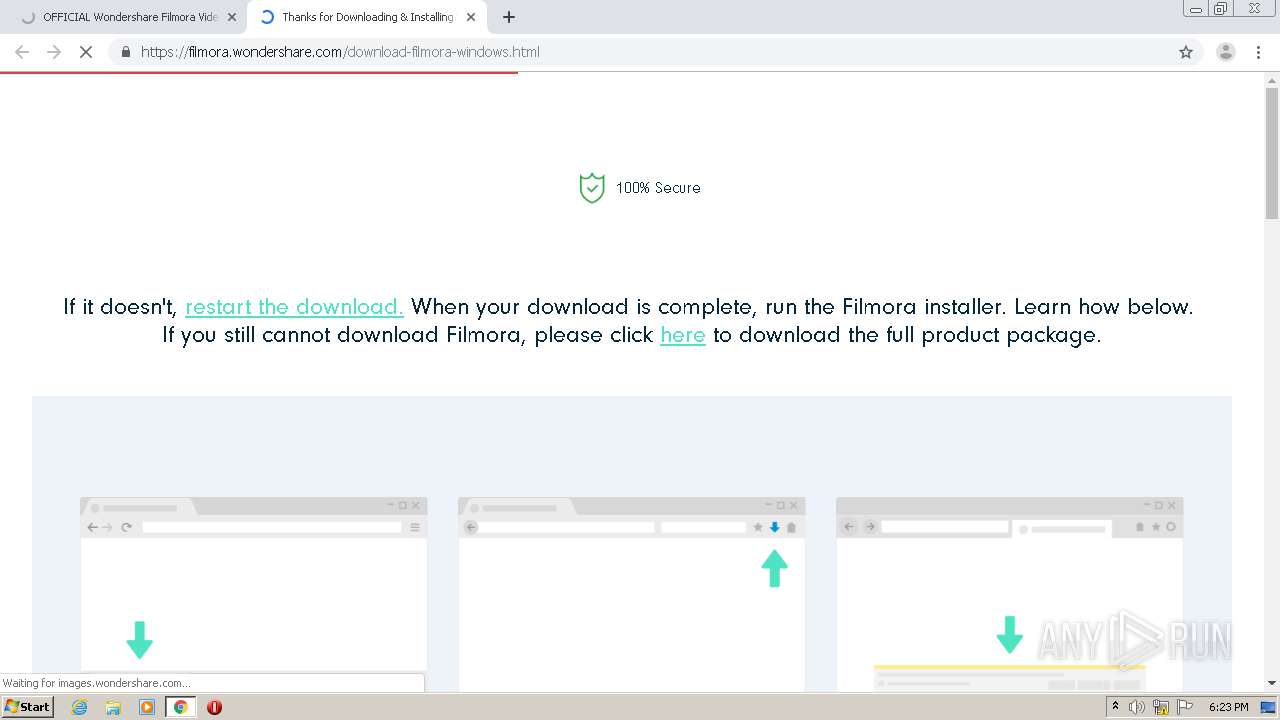Screen dimensions: 1280x720
Task: Open the Windows Start menu
Action: click(28, 707)
